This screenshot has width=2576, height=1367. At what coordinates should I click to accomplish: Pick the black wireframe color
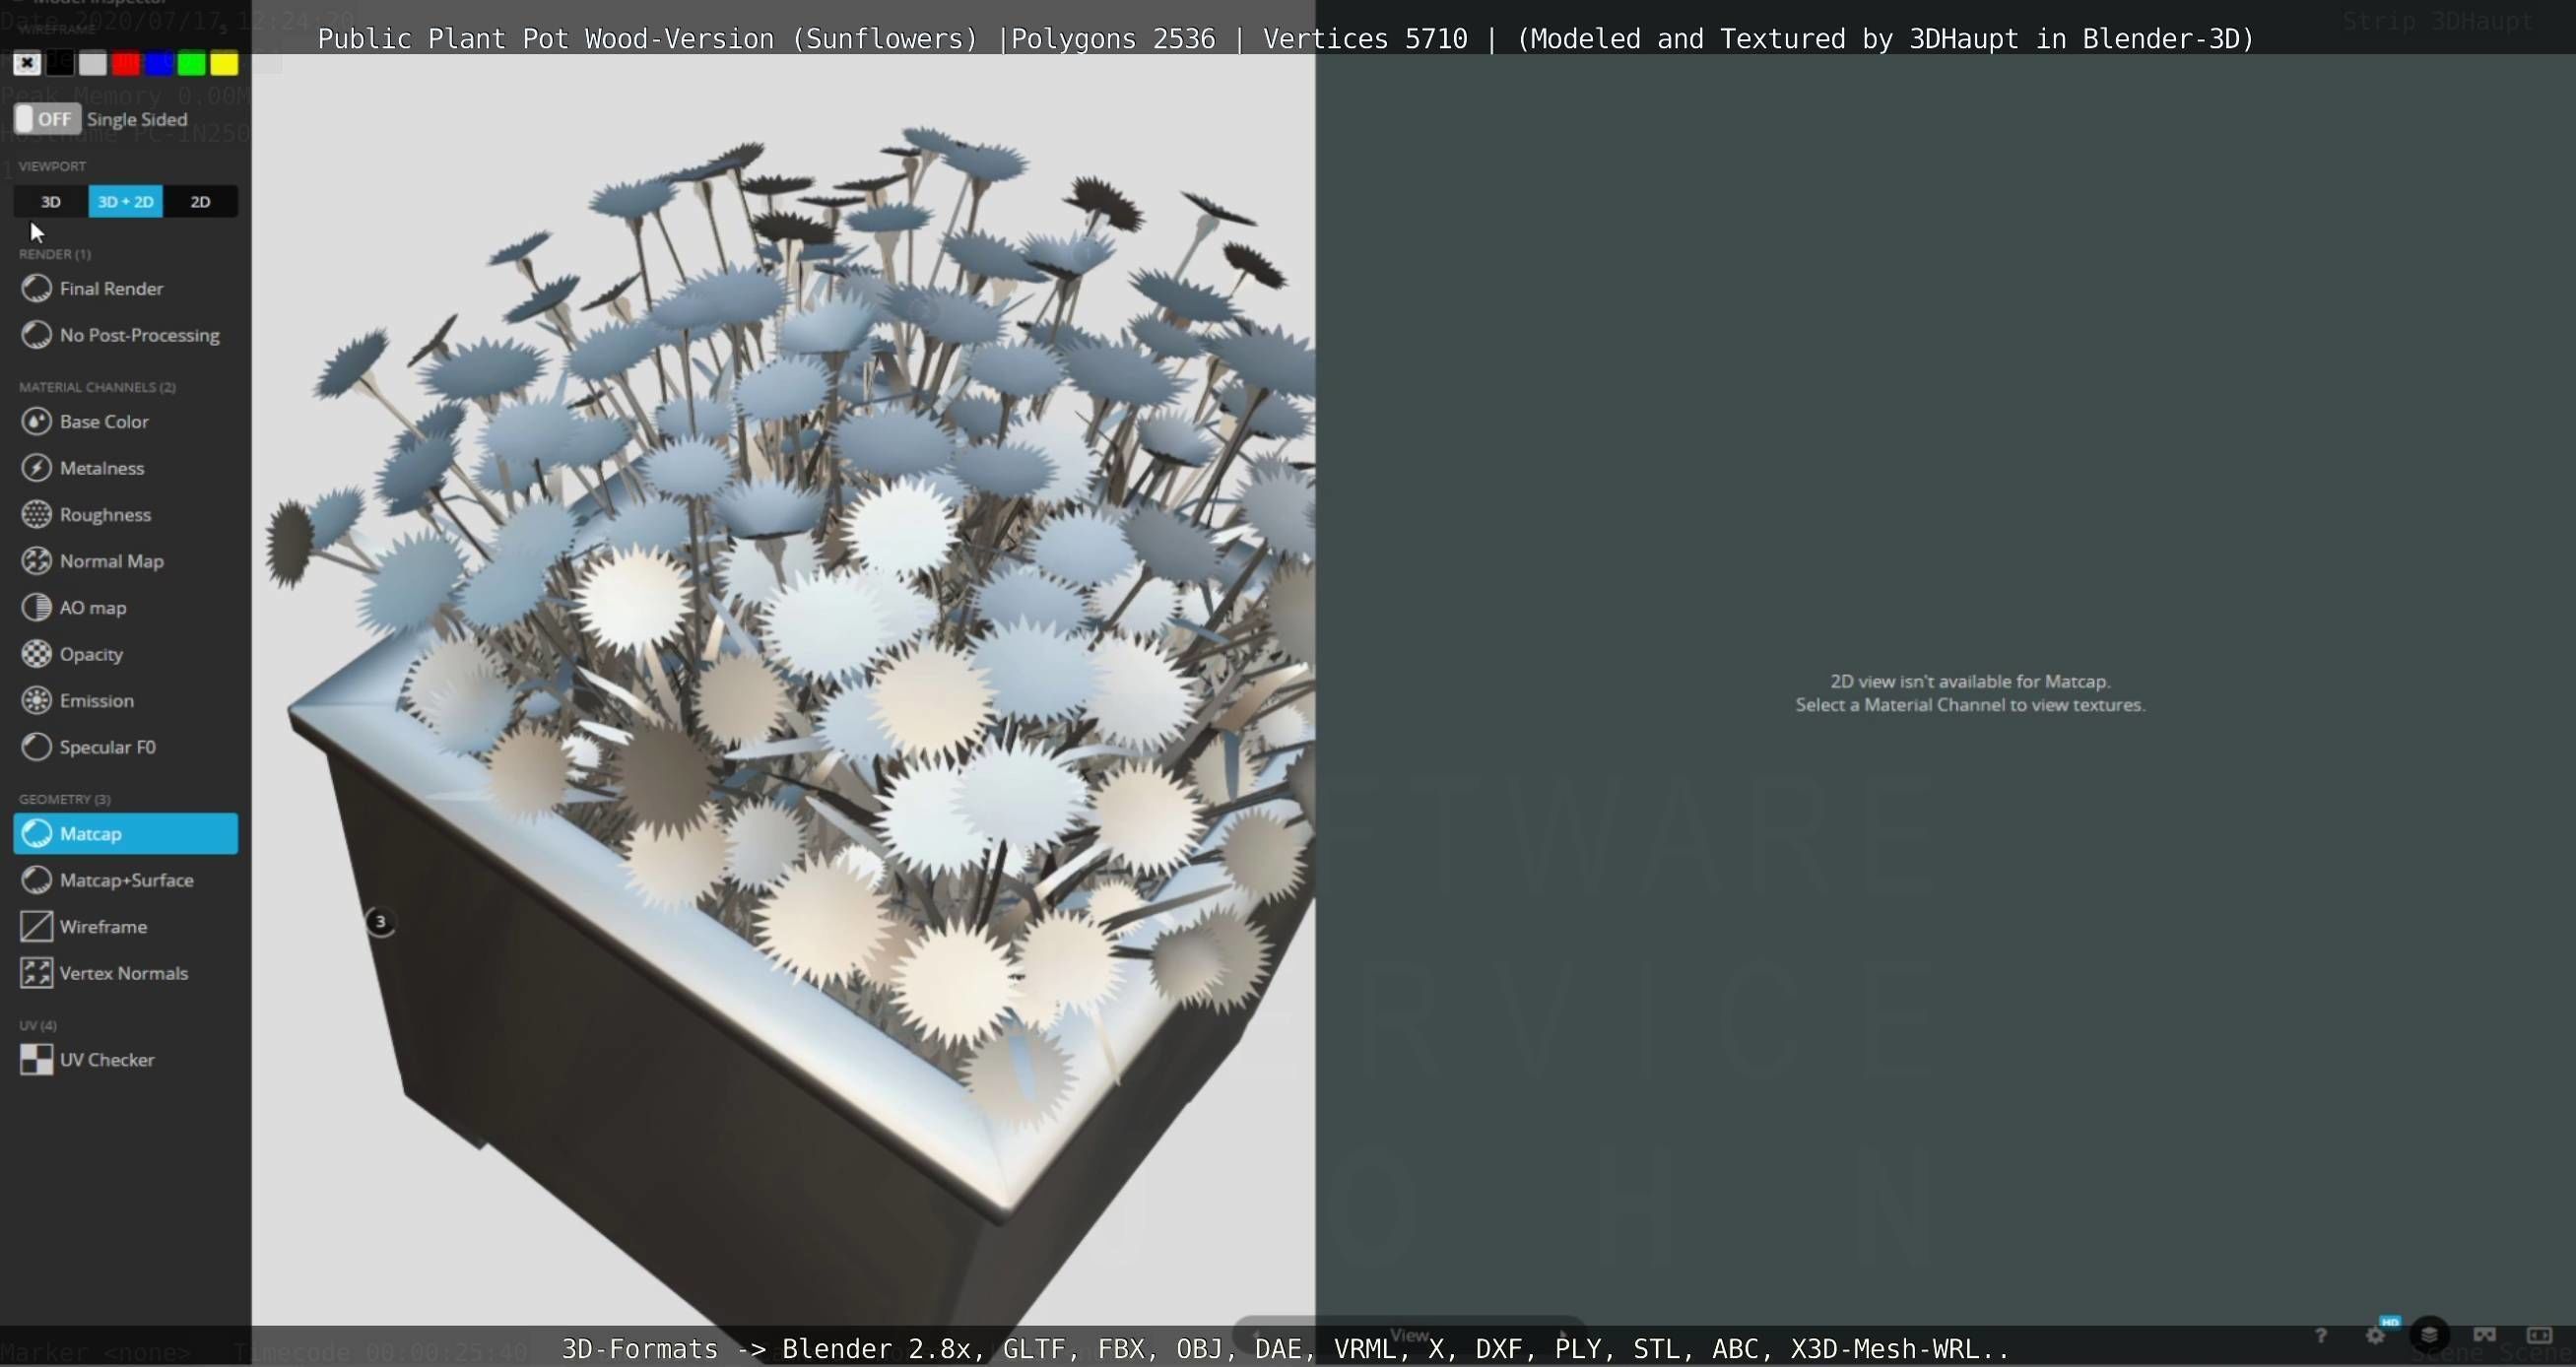(60, 64)
